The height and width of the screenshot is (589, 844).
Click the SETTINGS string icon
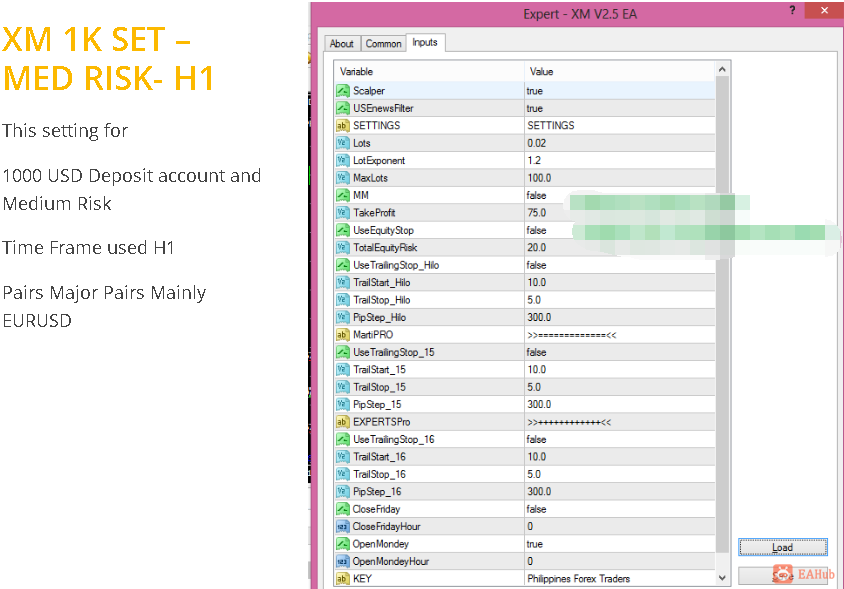(x=342, y=125)
